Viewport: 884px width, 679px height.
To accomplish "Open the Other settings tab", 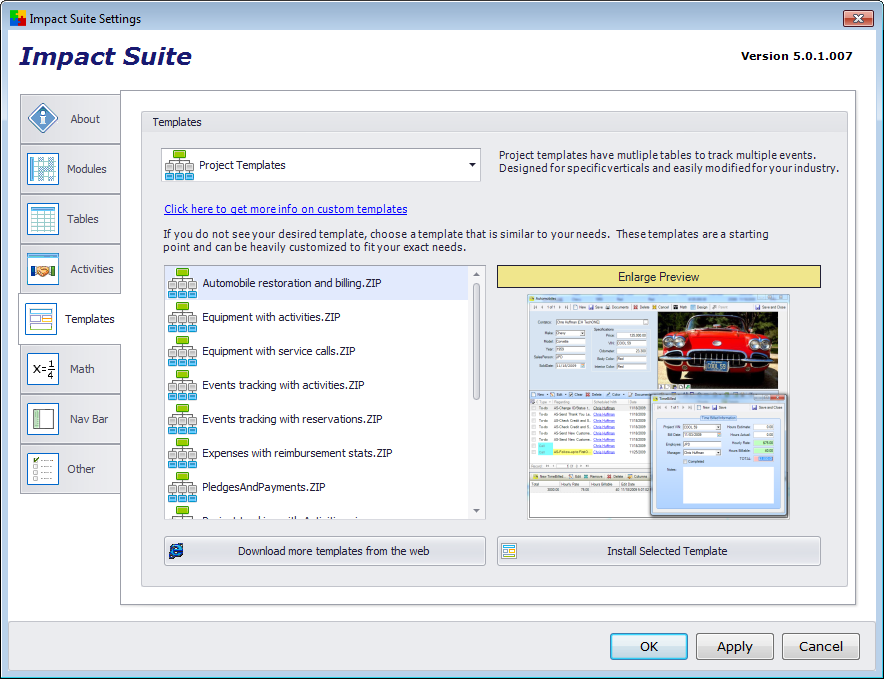I will pos(70,469).
